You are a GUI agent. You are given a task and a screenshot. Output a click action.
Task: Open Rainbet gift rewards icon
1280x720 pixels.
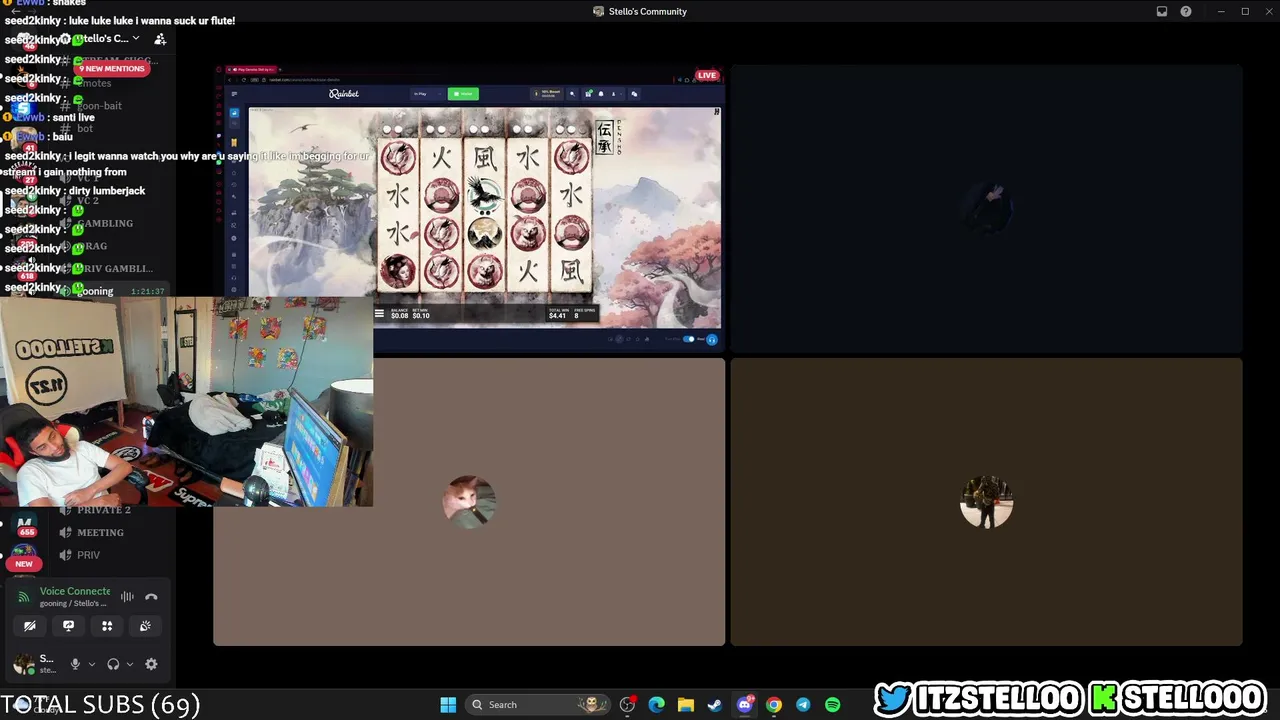click(588, 94)
